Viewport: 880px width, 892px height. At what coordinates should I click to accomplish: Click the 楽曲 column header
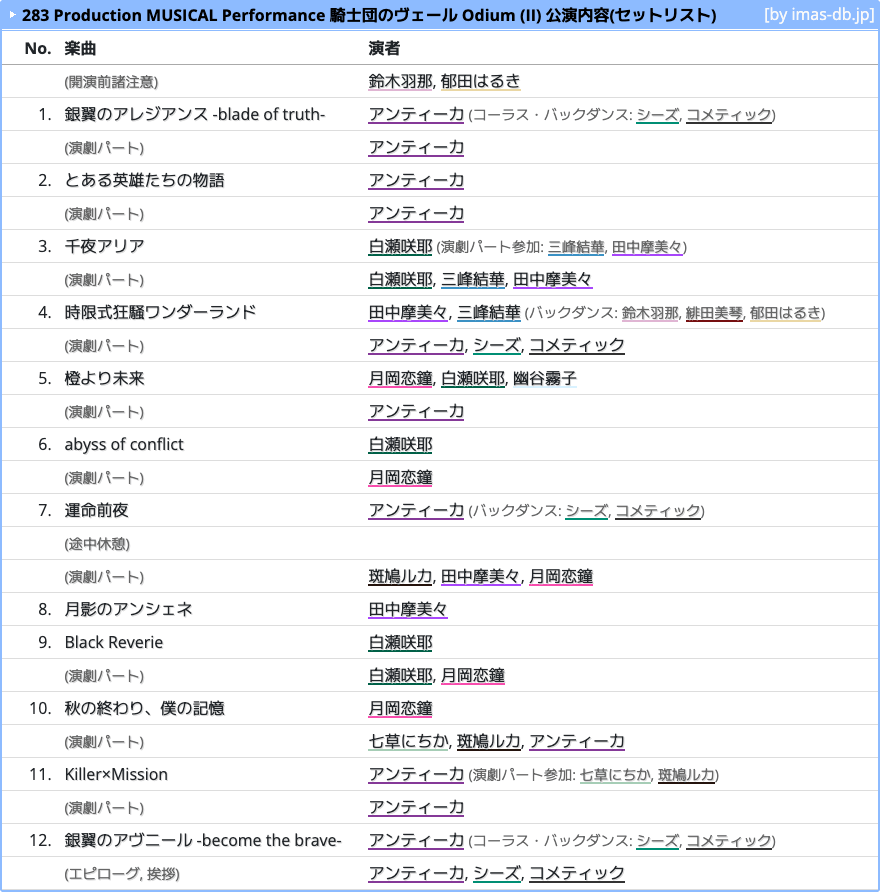[80, 48]
